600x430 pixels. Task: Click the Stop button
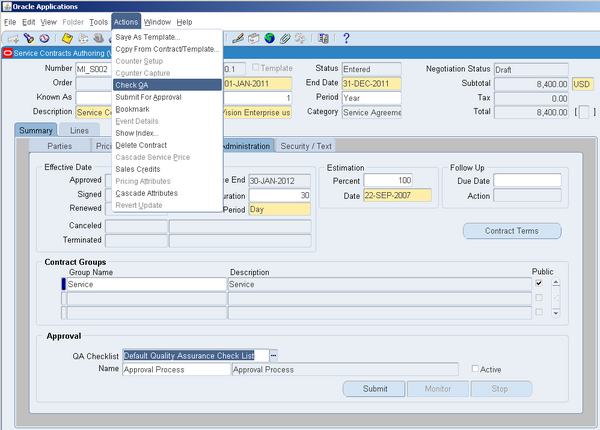500,389
